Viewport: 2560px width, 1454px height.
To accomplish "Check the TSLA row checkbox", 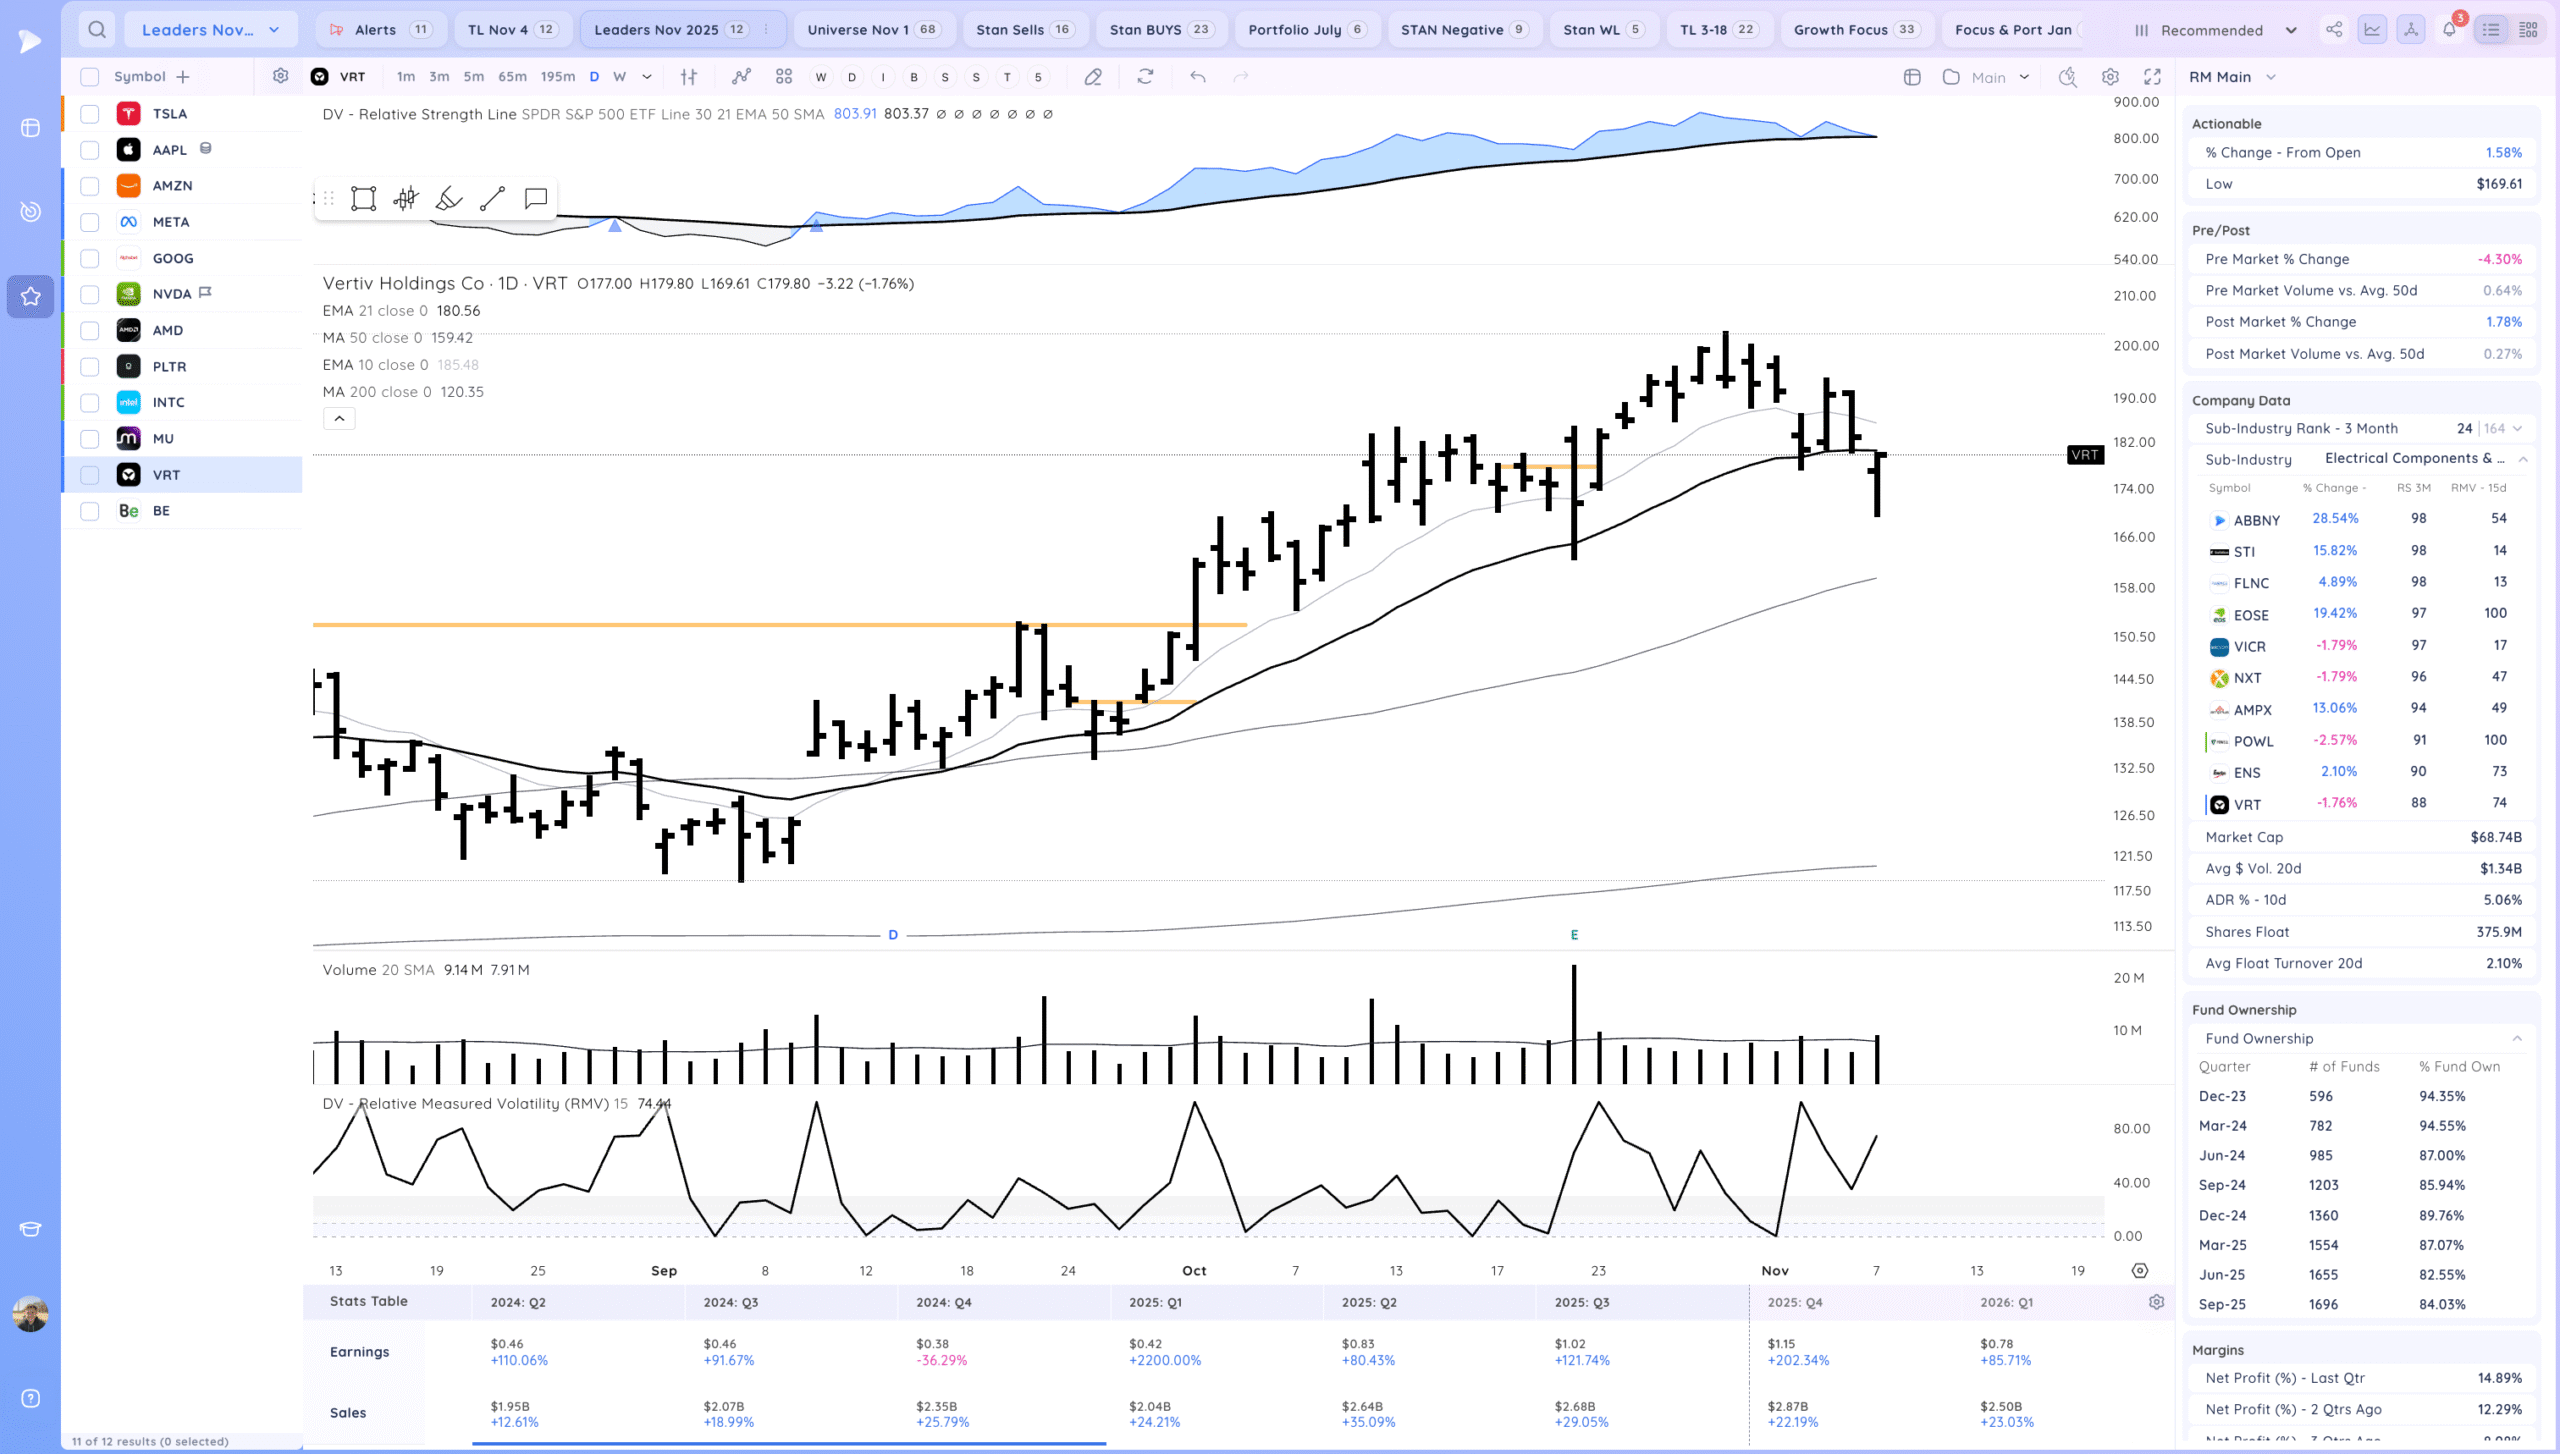I will 90,114.
